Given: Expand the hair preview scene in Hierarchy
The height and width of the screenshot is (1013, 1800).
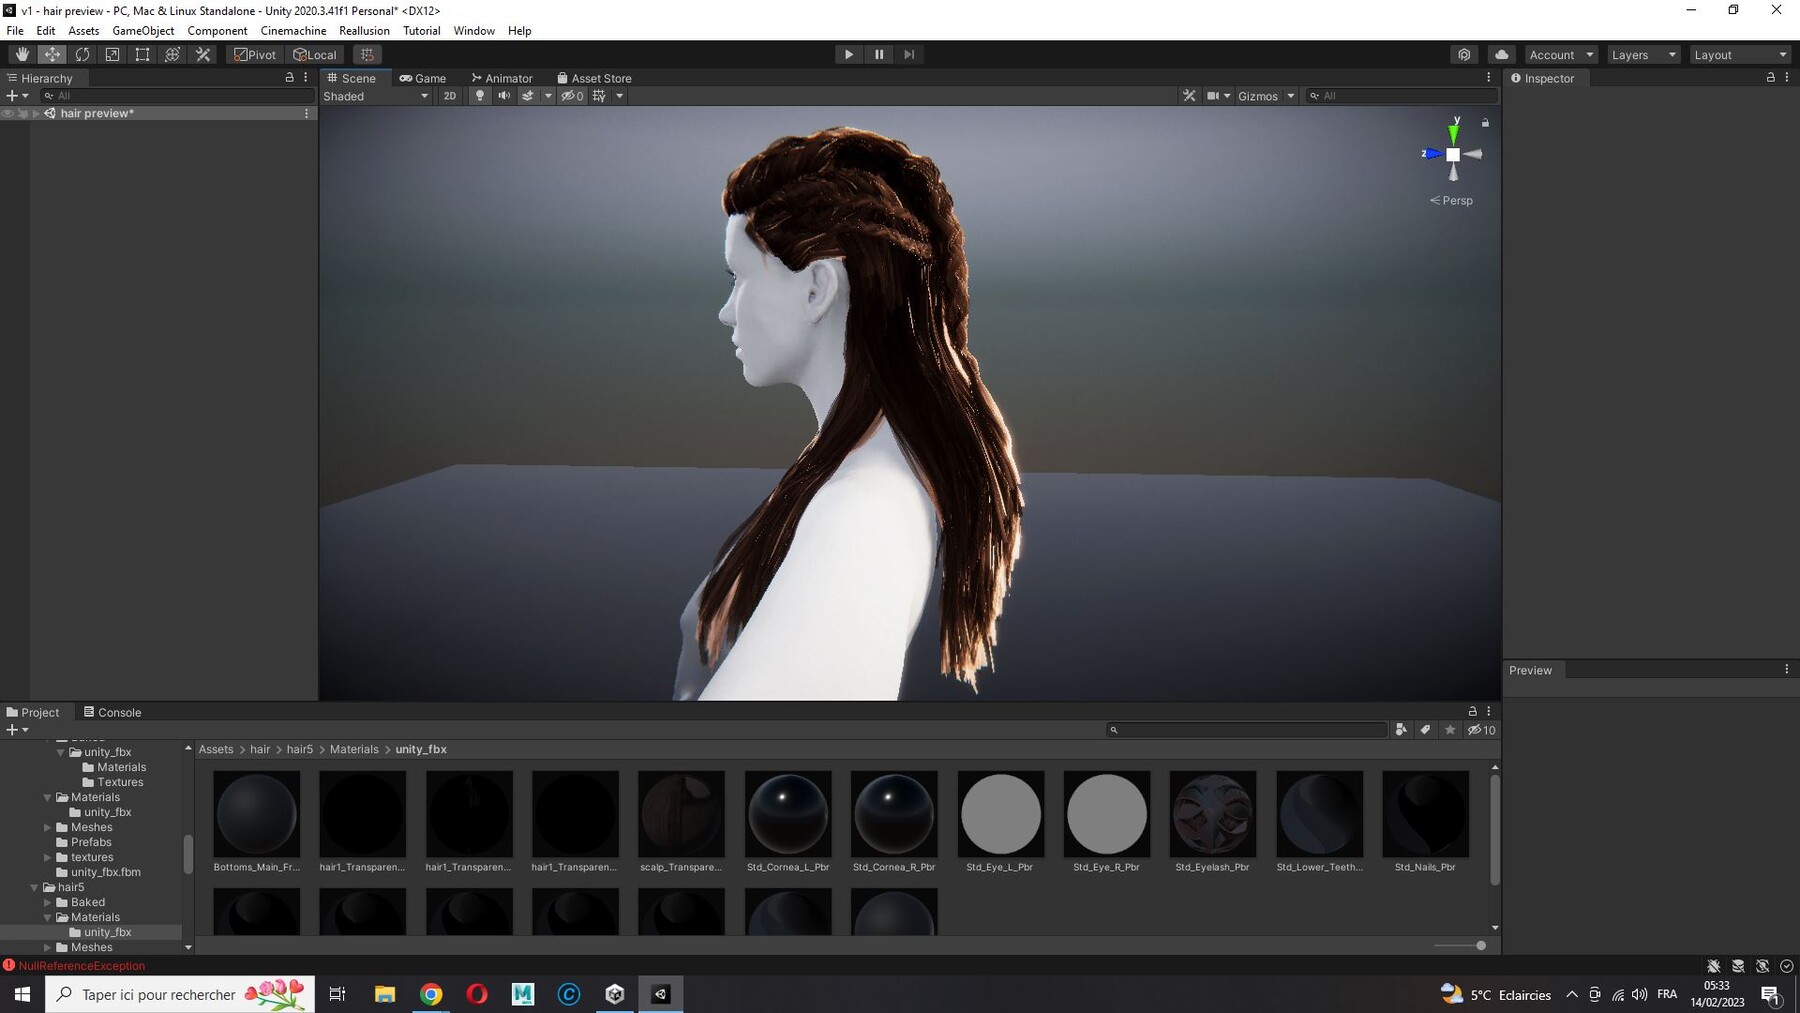Looking at the screenshot, I should pyautogui.click(x=36, y=113).
